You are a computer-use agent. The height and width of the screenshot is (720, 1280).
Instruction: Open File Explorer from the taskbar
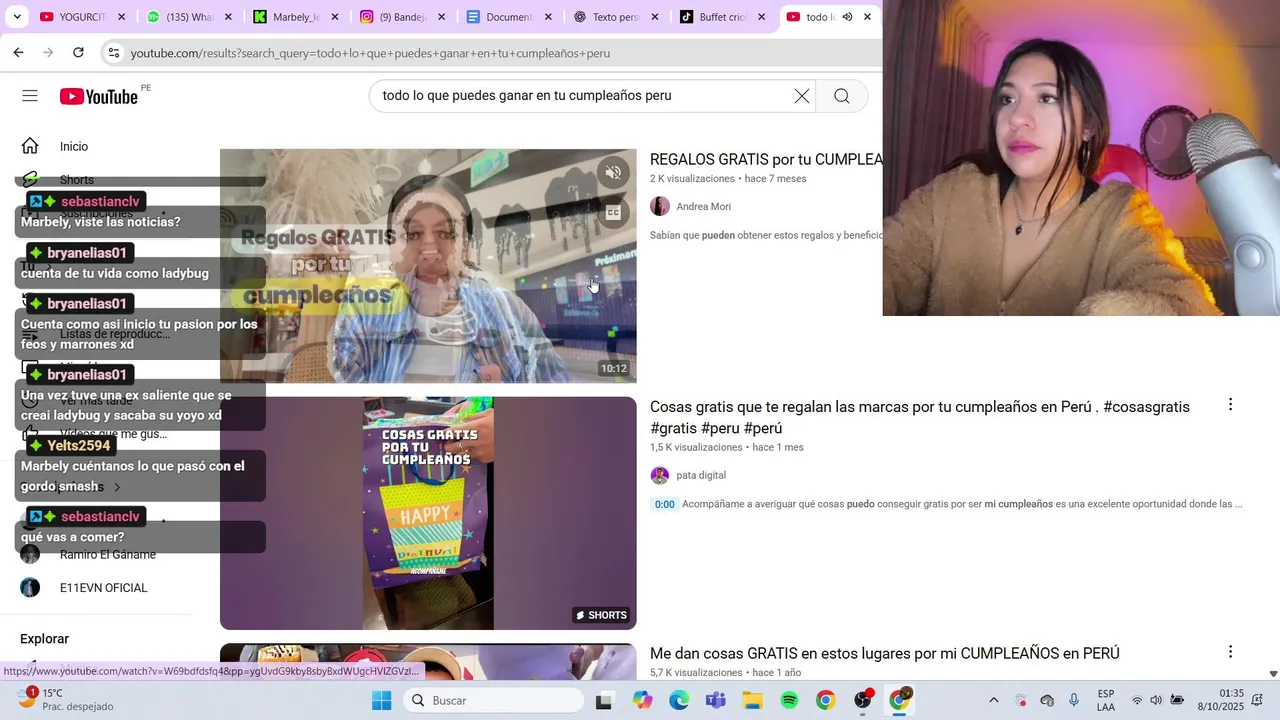coord(752,700)
